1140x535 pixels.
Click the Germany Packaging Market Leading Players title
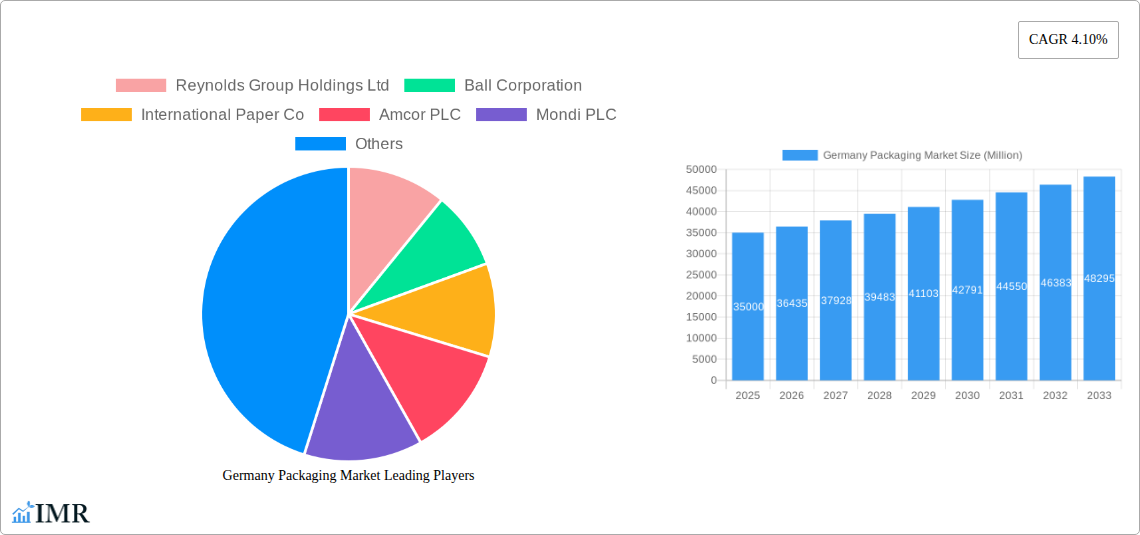coord(348,476)
